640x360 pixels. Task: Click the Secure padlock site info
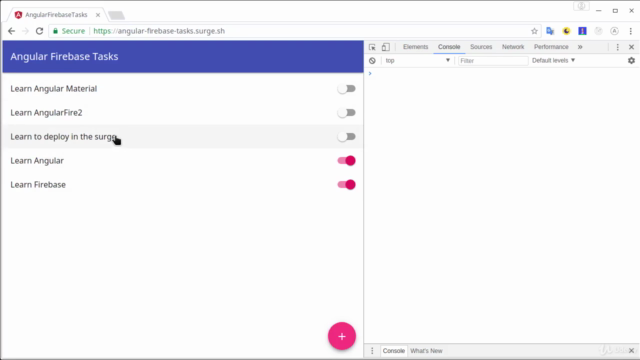click(x=69, y=31)
